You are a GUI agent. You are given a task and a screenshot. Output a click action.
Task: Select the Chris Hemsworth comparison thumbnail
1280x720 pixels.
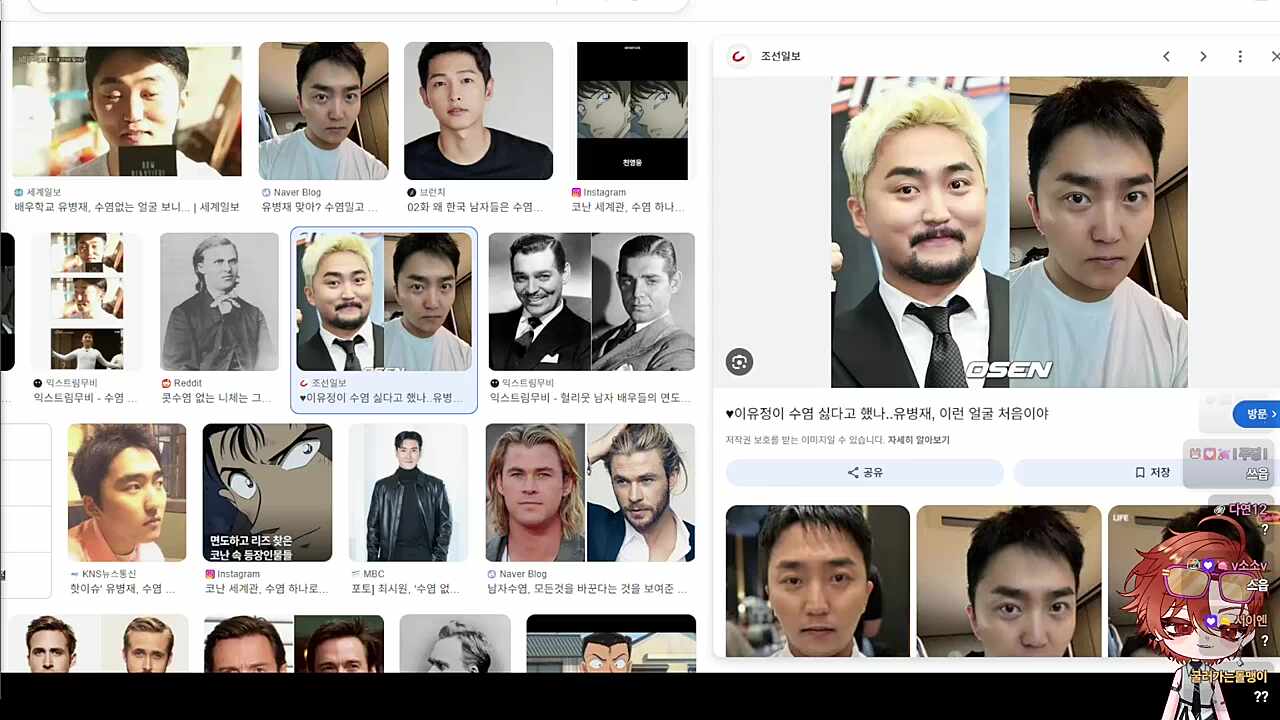[x=590, y=492]
